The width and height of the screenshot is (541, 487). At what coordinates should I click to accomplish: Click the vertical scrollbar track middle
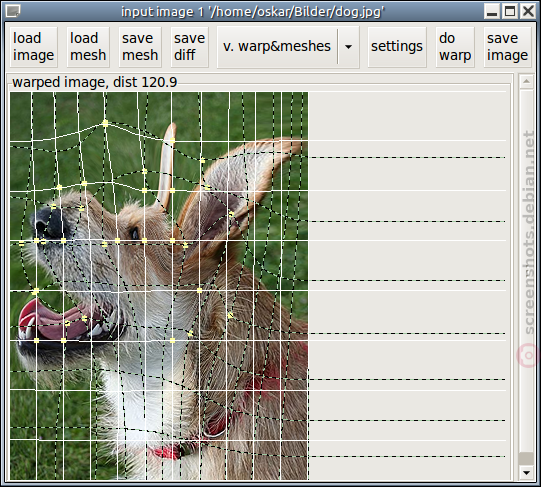pyautogui.click(x=526, y=270)
